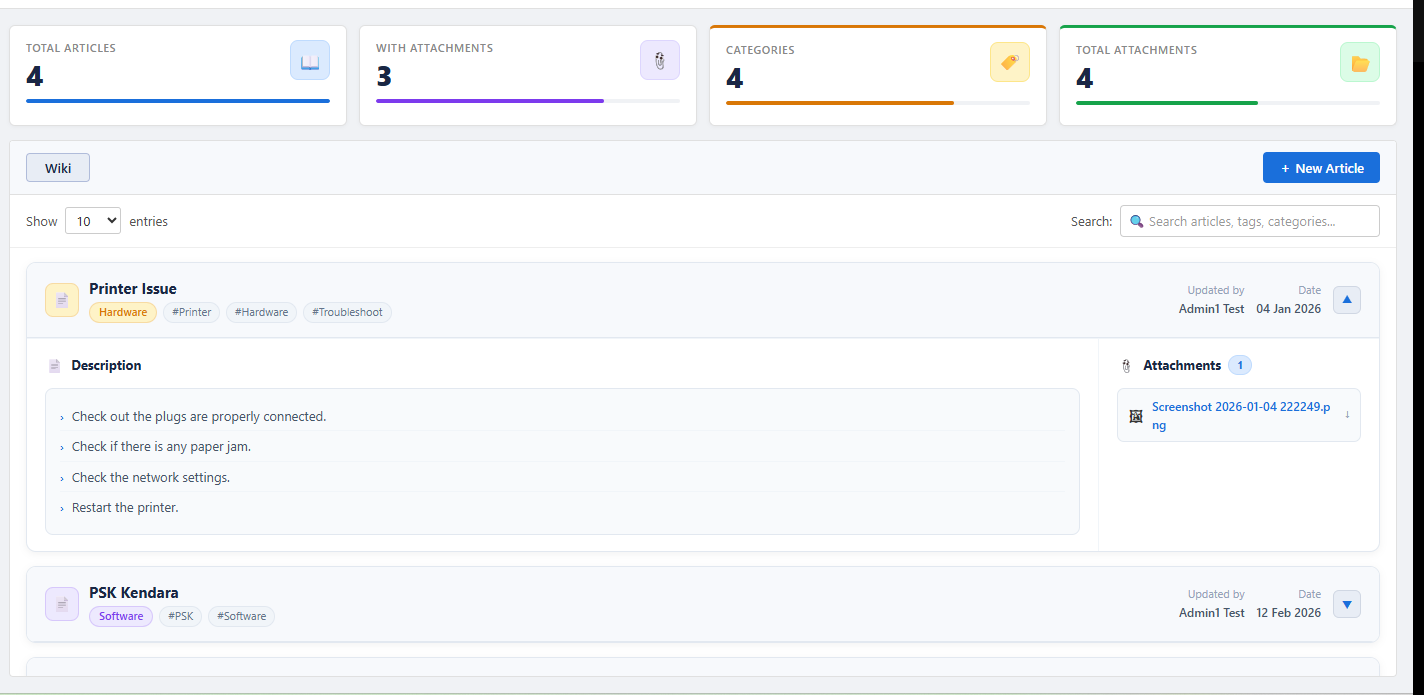Viewport: 1424px width, 695px height.
Task: Click the PSK Kendara article title
Action: pyautogui.click(x=134, y=593)
